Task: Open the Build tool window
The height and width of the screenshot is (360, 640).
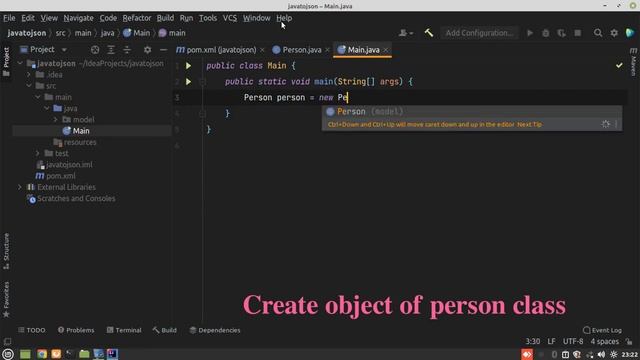Action: click(164, 330)
